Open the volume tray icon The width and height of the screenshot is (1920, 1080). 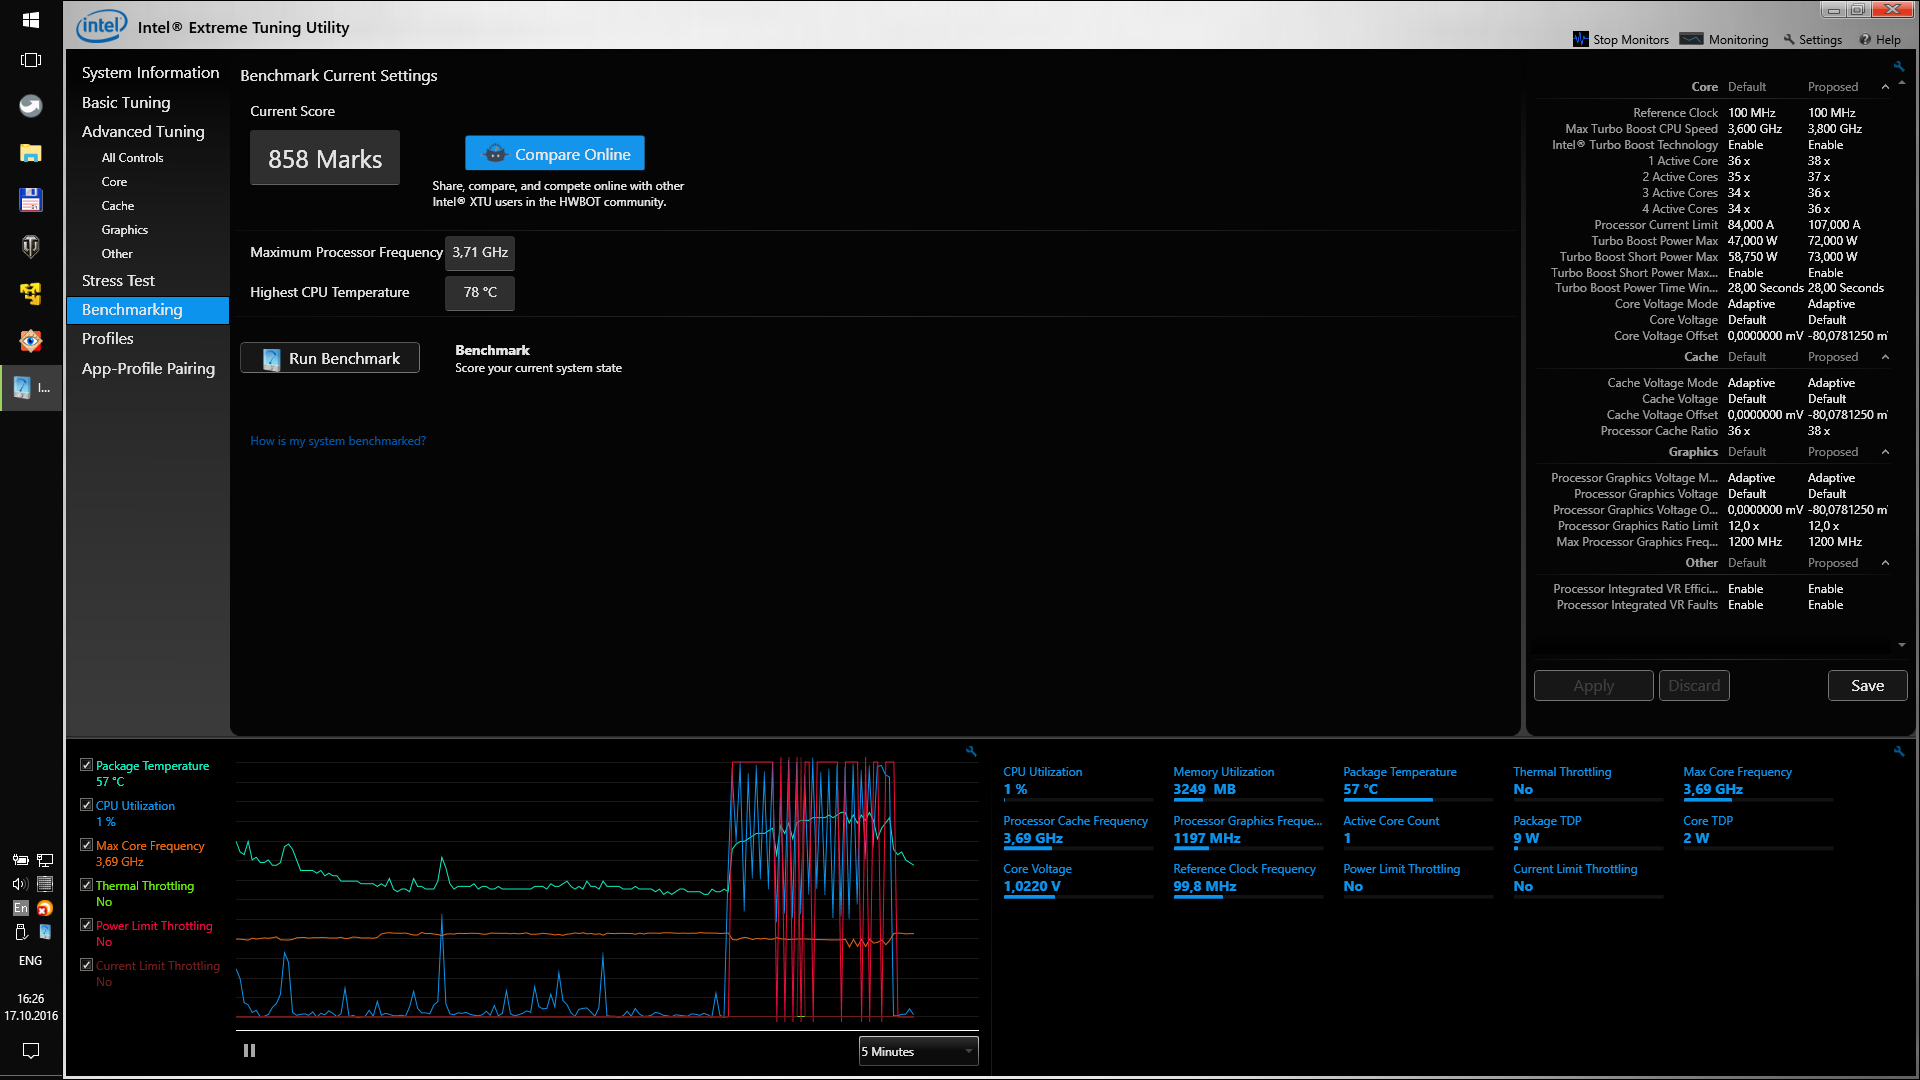pos(20,884)
